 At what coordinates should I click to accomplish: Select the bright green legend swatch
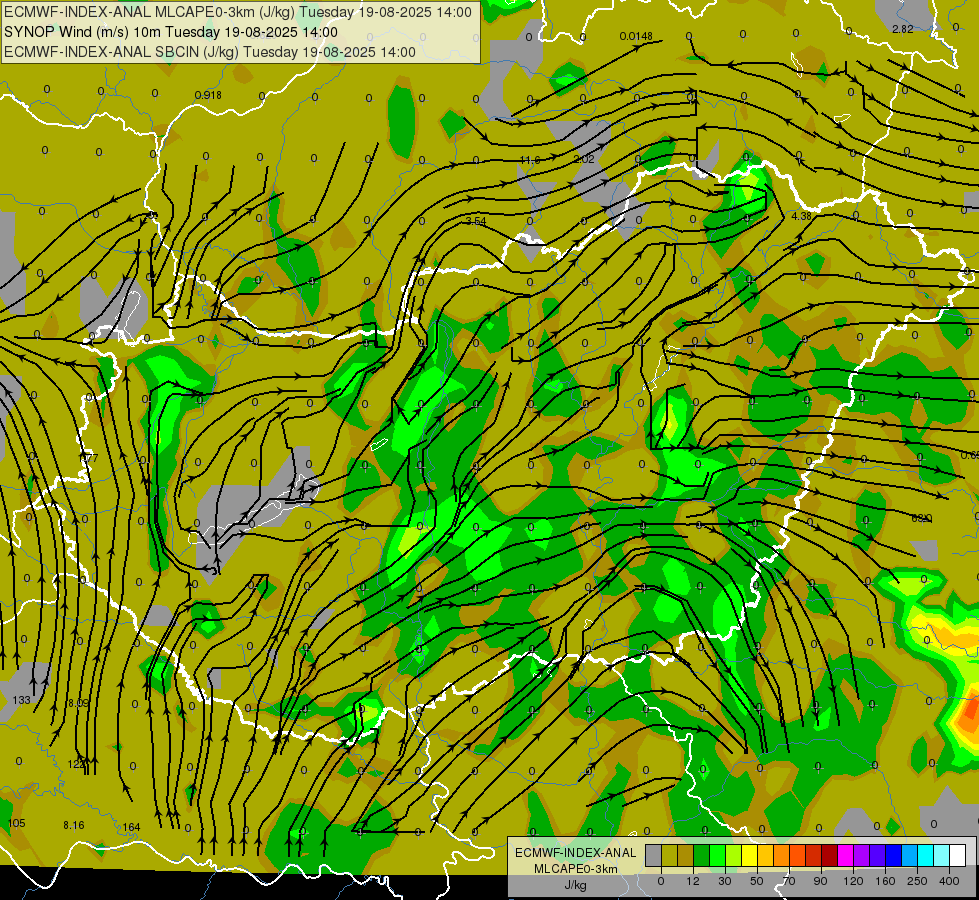pos(717,855)
